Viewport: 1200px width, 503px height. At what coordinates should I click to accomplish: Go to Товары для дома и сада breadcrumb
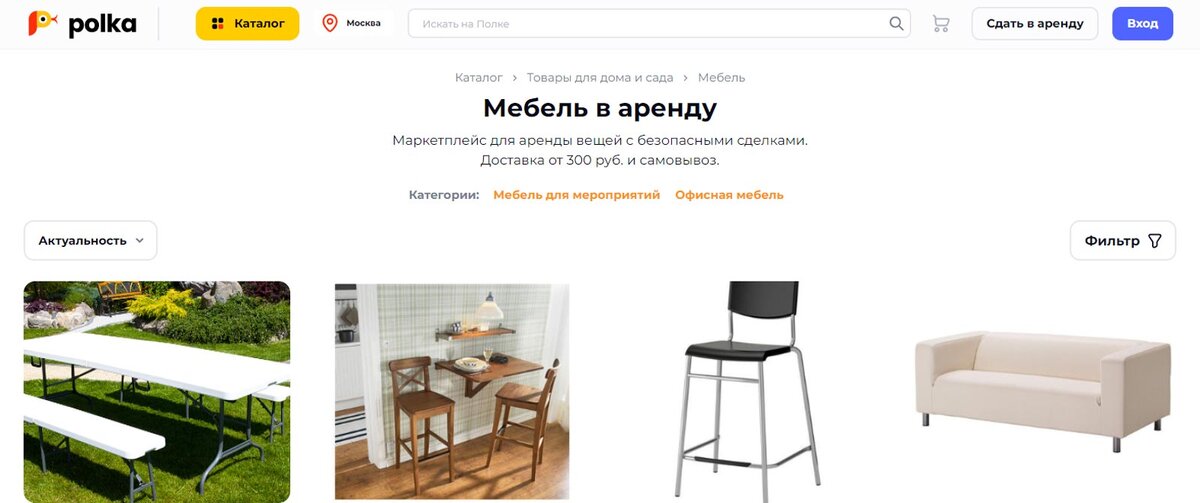click(600, 77)
